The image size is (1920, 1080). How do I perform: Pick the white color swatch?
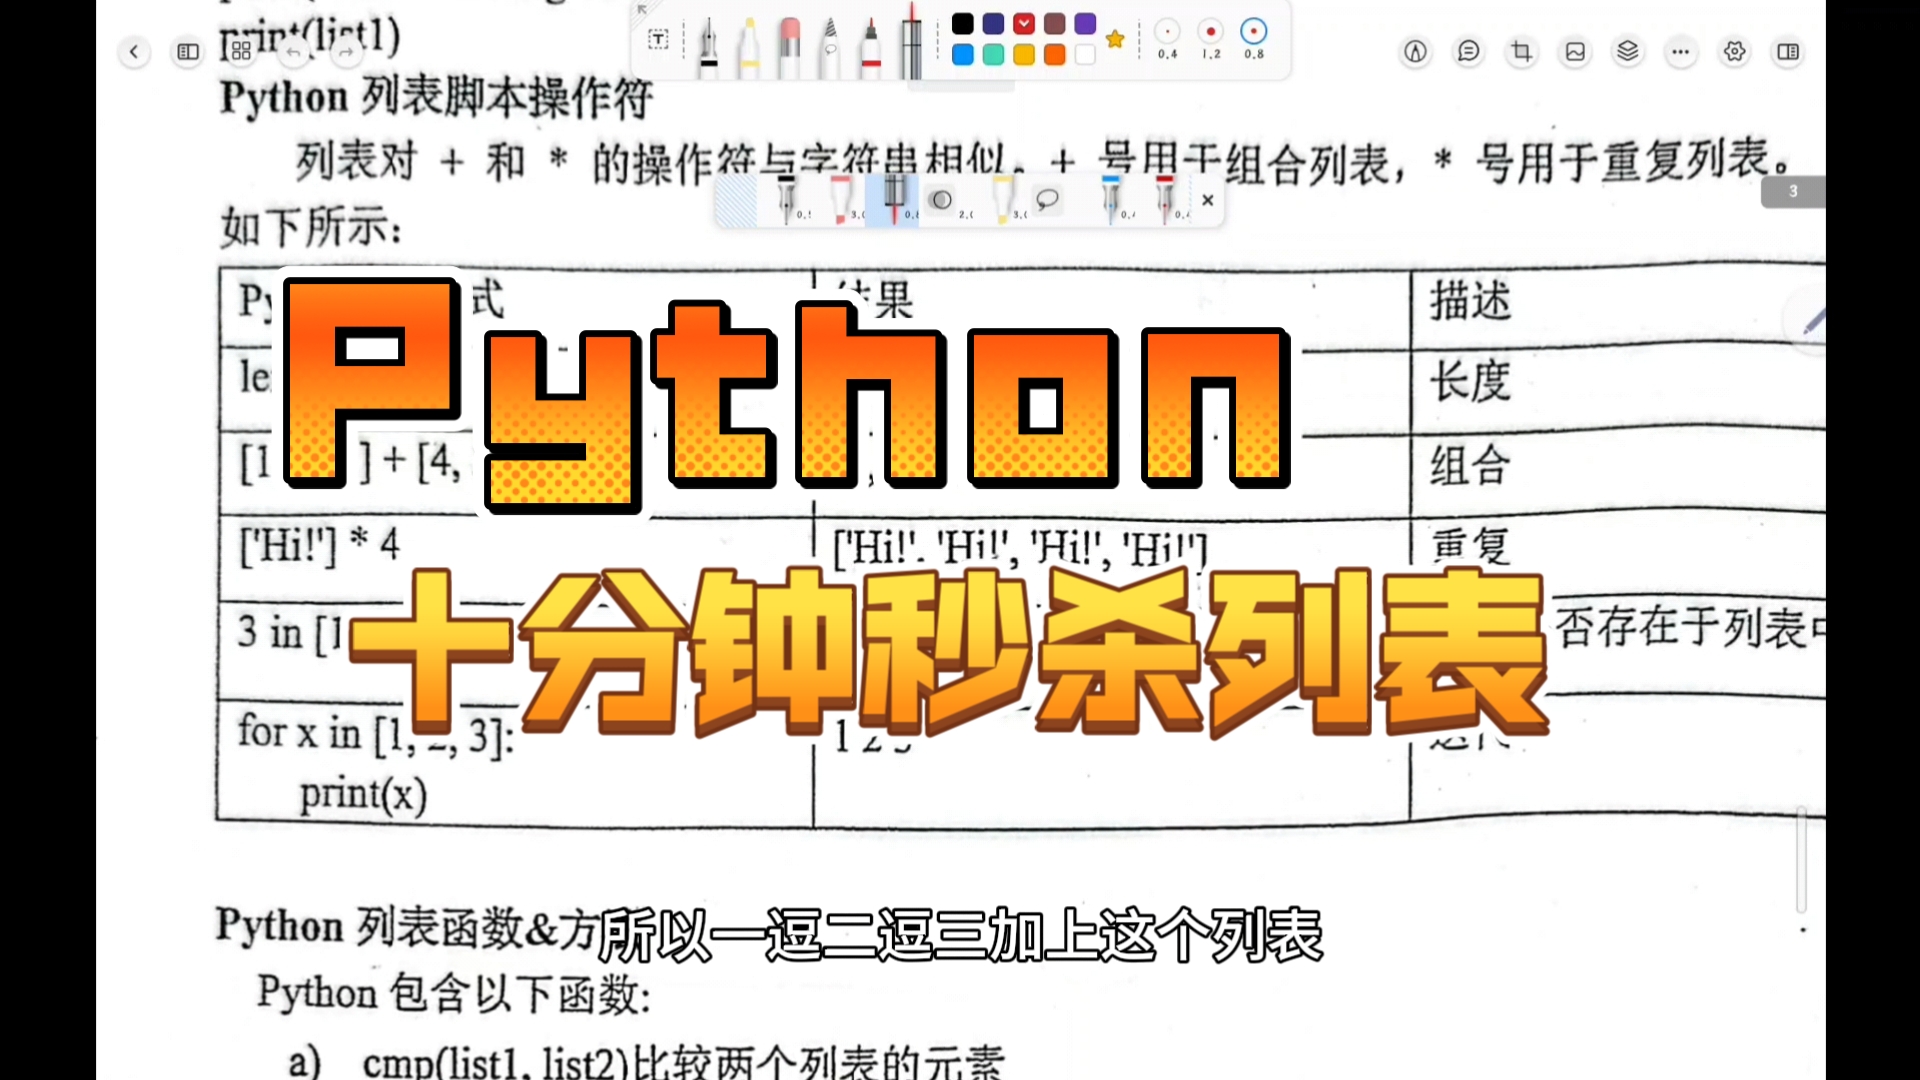[x=1085, y=54]
